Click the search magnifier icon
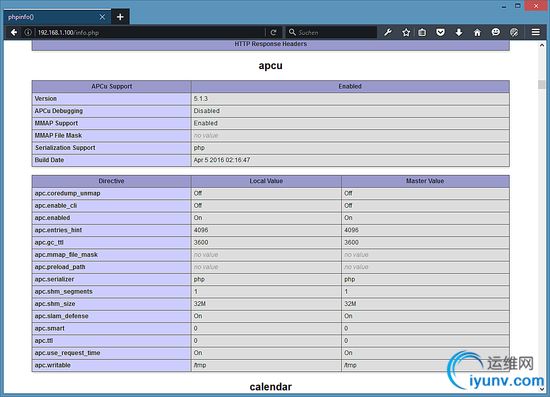 pos(292,32)
